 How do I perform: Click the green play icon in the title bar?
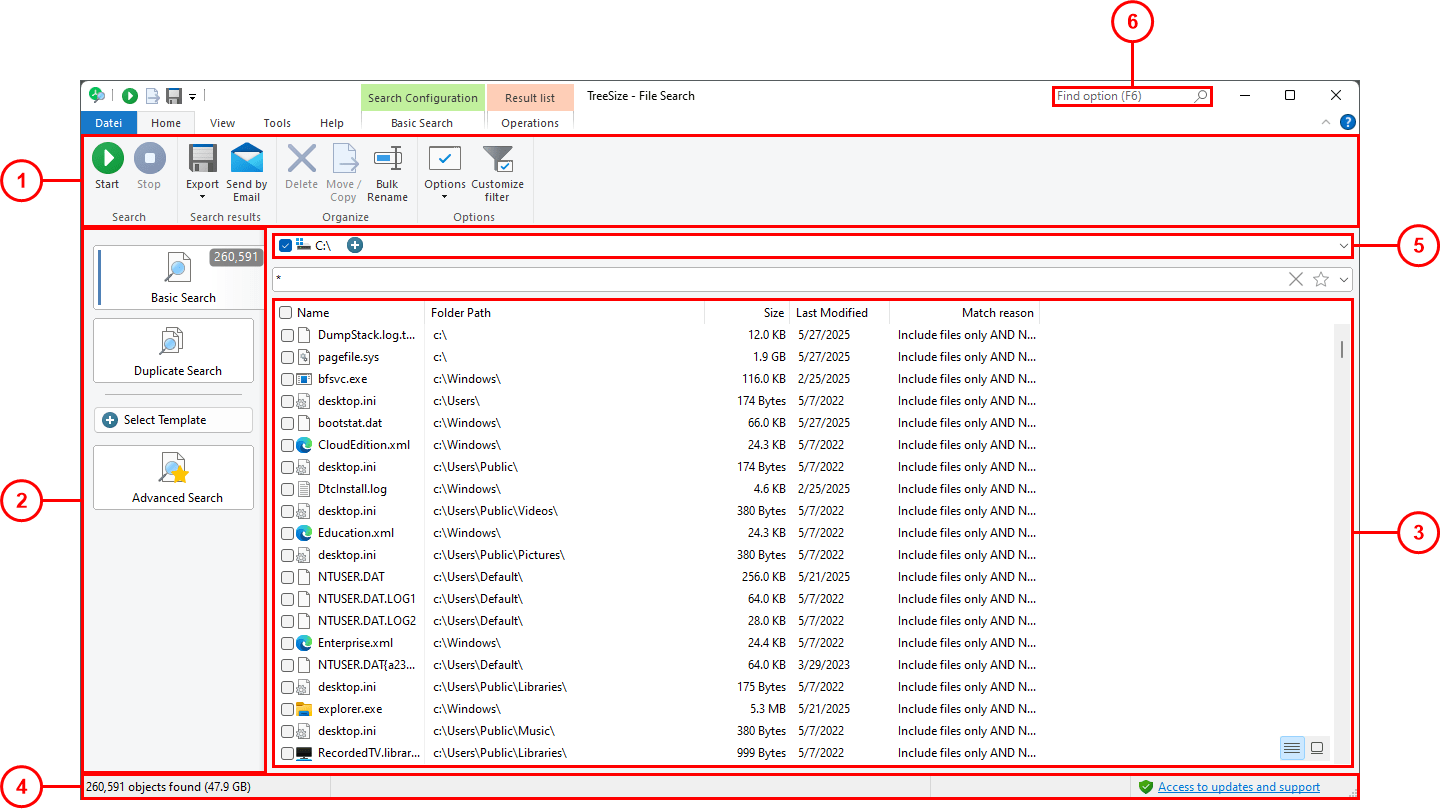click(130, 96)
